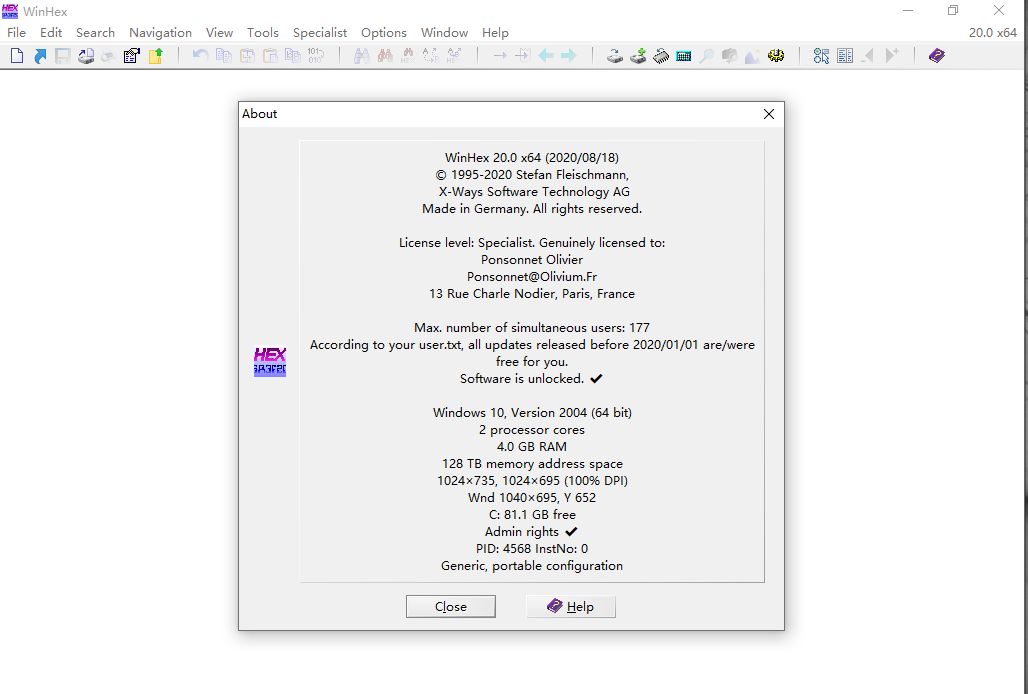Click the Close button in About dialog
The width and height of the screenshot is (1028, 694).
pyautogui.click(x=450, y=606)
